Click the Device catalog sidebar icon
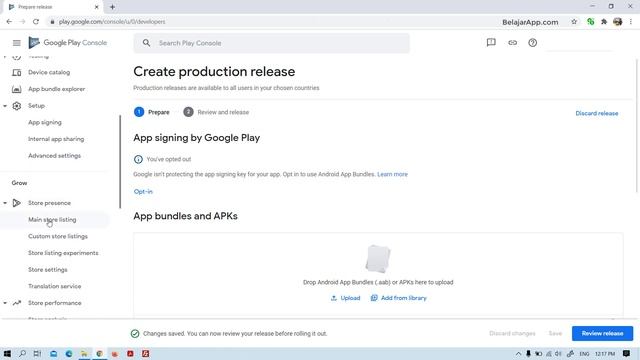The width and height of the screenshot is (640, 360). tap(16, 73)
